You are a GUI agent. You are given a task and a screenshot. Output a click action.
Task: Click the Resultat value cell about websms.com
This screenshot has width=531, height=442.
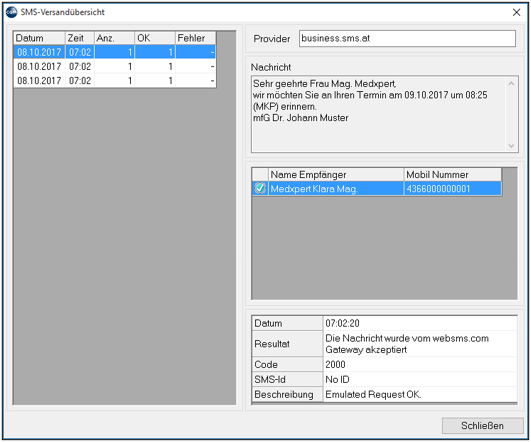point(420,344)
